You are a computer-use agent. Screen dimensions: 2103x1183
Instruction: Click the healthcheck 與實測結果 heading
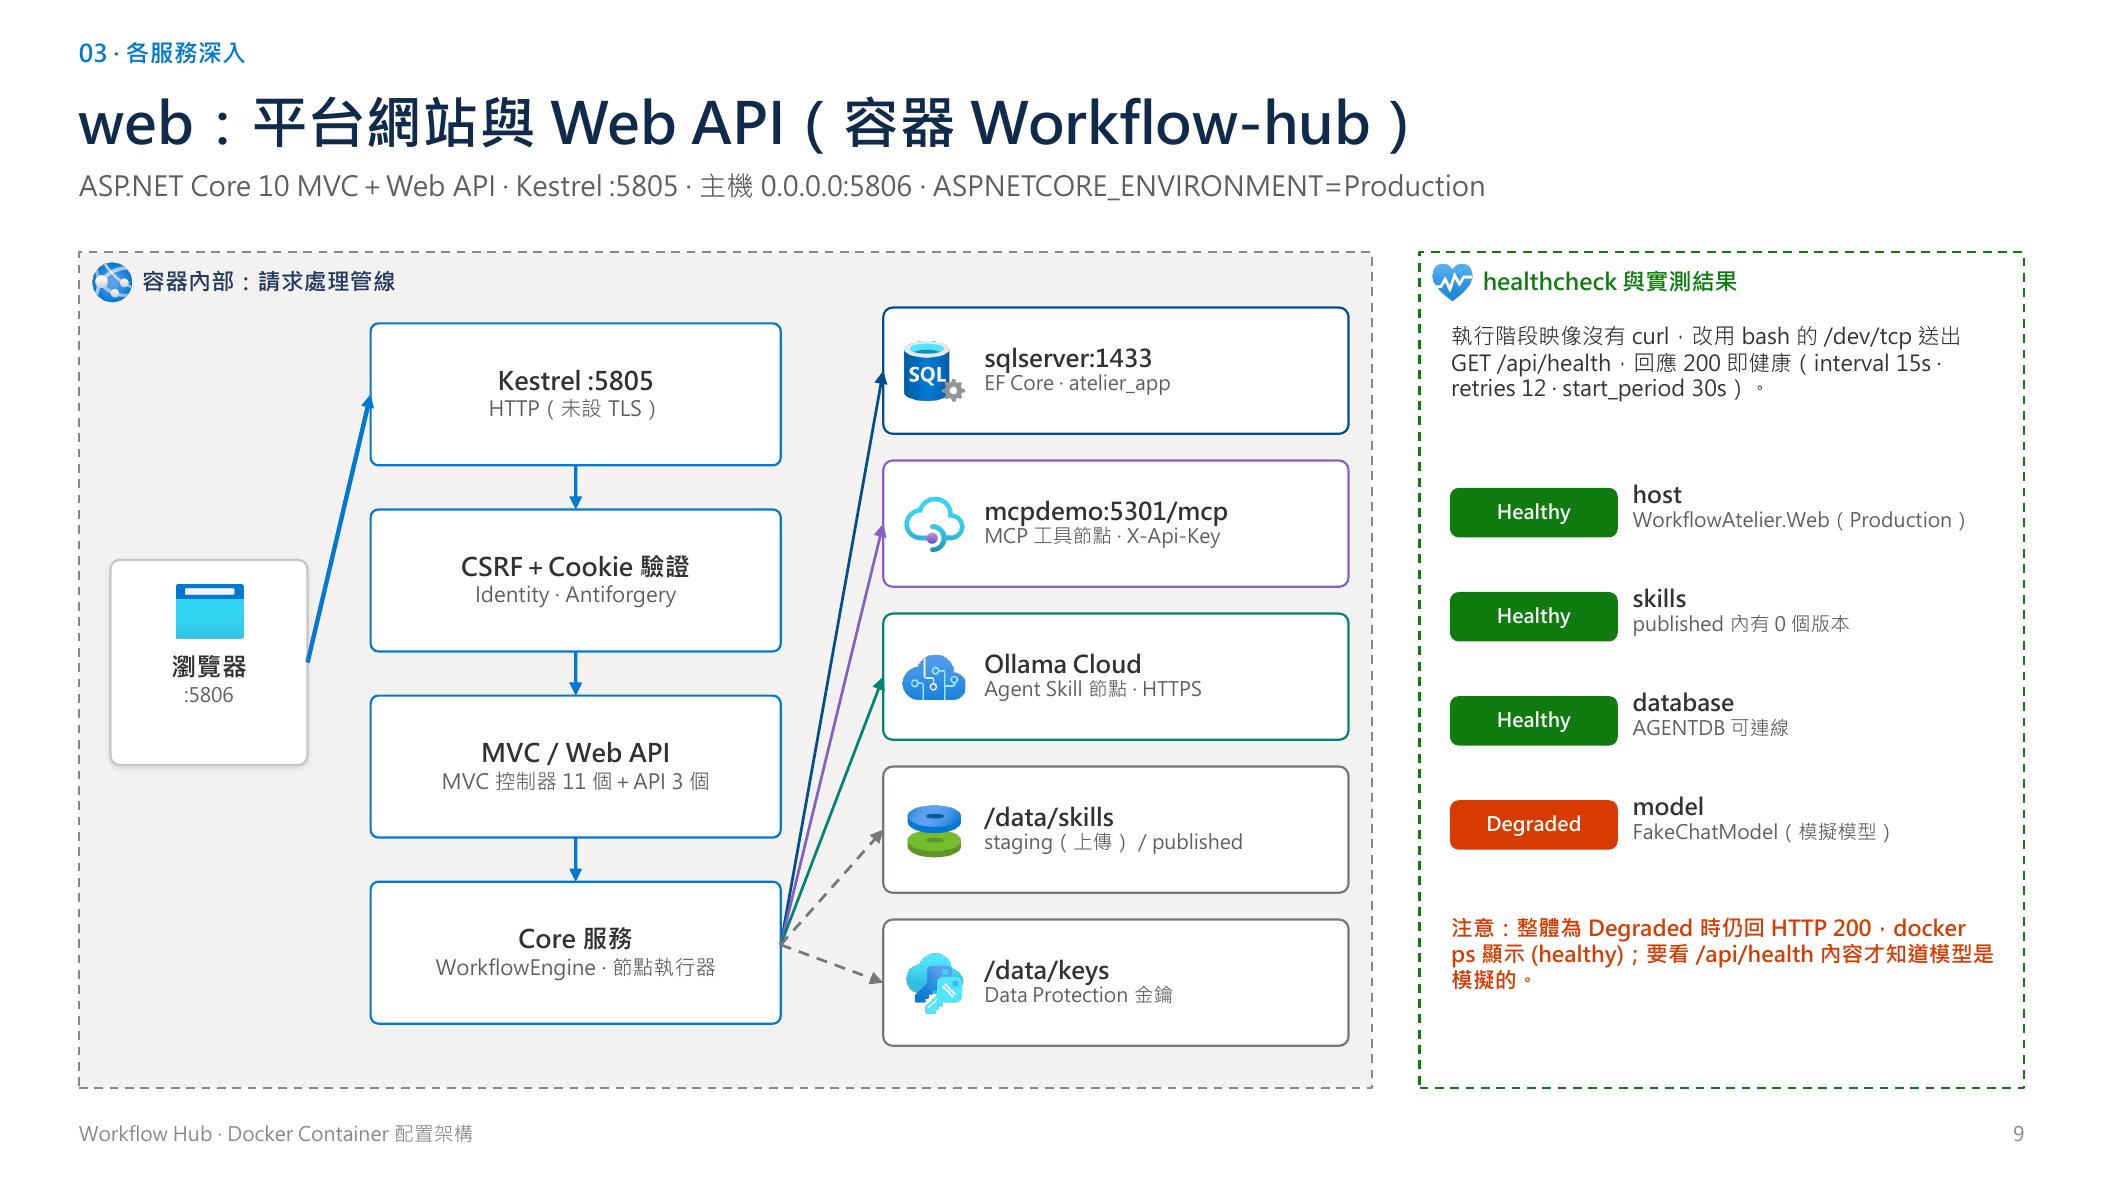coord(1609,282)
